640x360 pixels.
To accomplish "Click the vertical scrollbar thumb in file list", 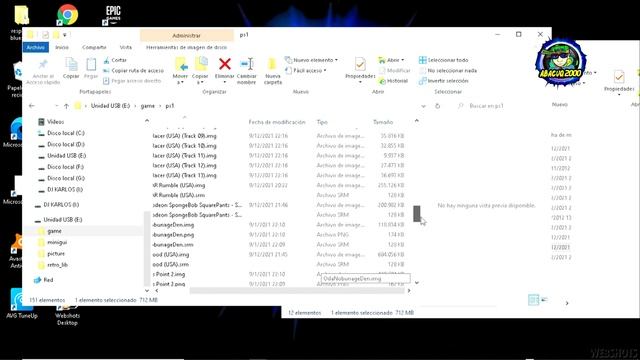I will click(x=417, y=214).
